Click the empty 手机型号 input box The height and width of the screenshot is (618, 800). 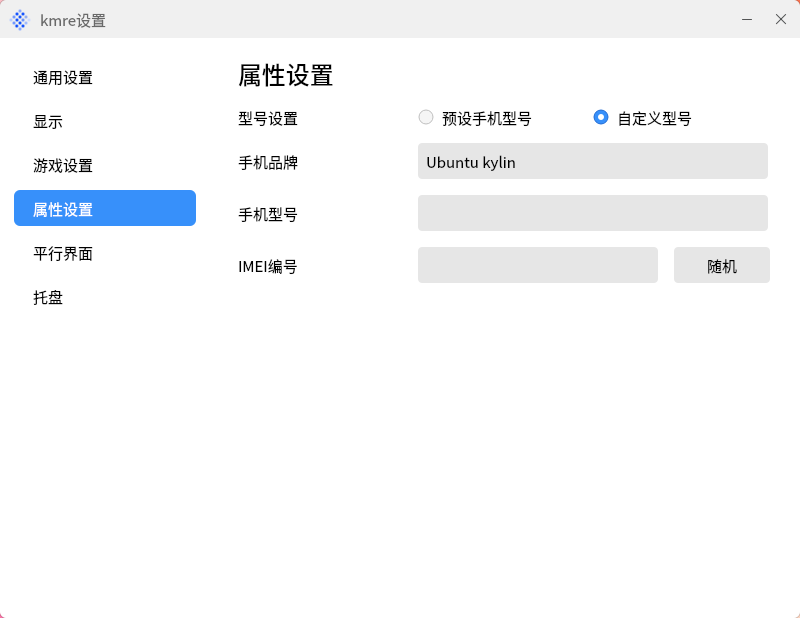click(592, 213)
